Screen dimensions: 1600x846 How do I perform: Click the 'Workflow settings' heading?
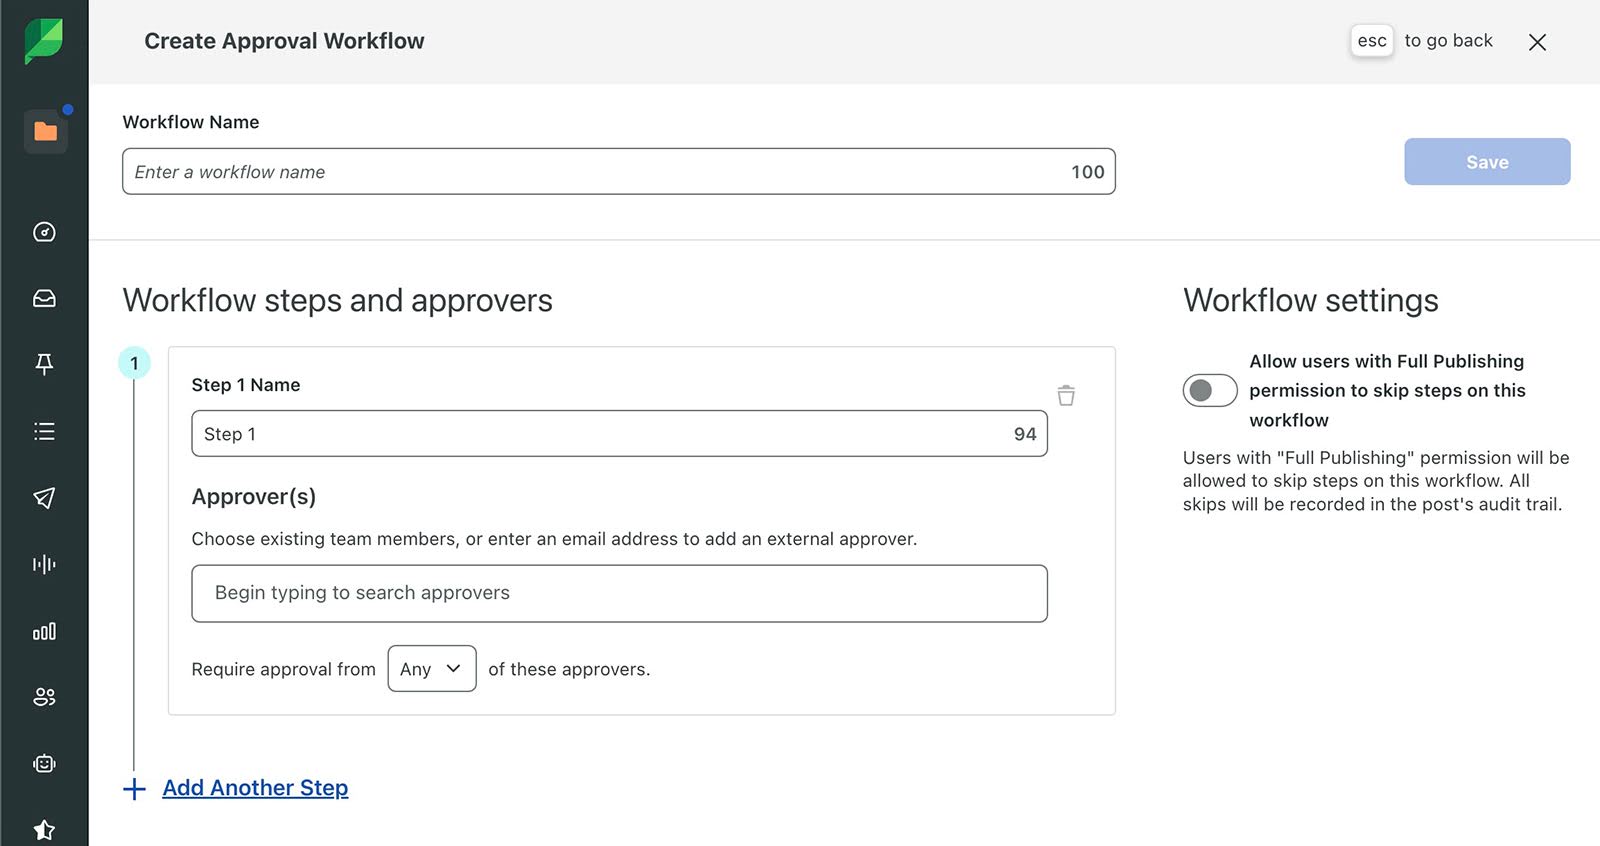pos(1310,301)
